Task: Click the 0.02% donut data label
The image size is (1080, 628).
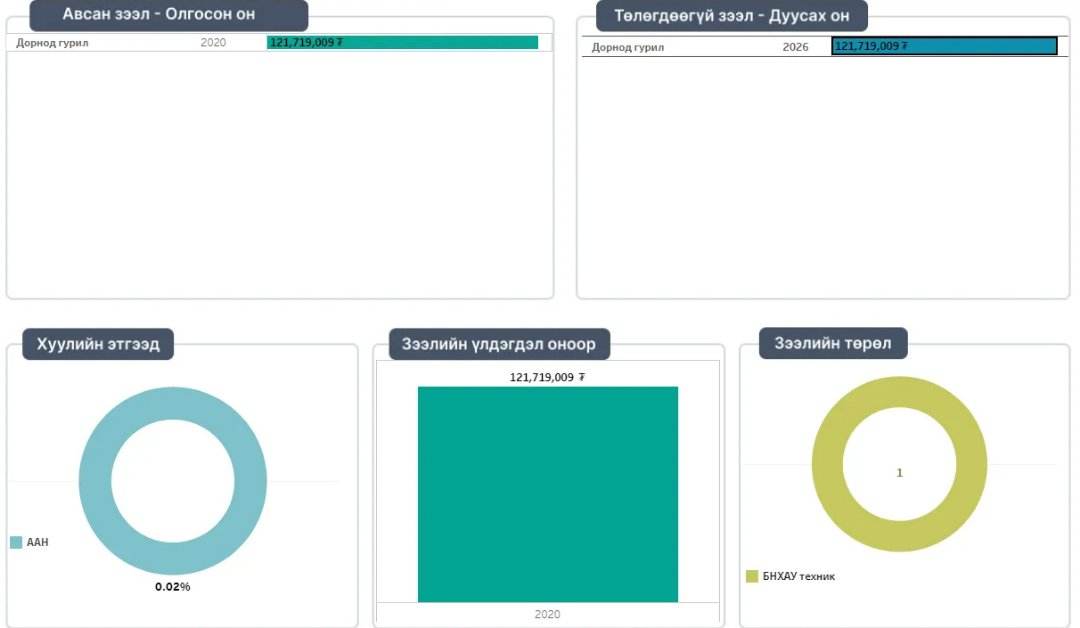Action: coord(172,586)
